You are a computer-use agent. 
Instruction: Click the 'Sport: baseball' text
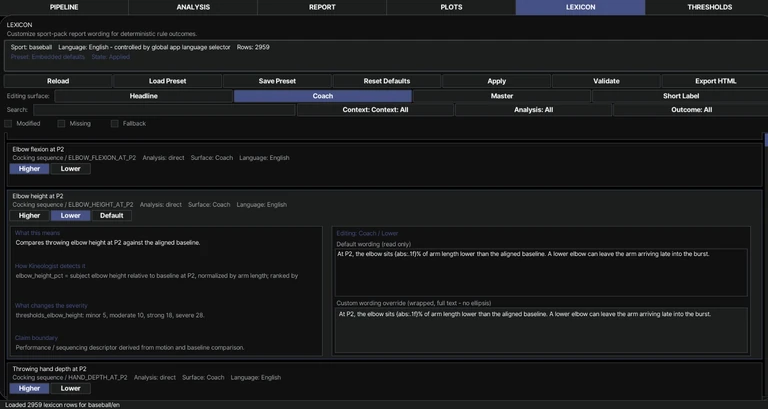click(x=31, y=48)
